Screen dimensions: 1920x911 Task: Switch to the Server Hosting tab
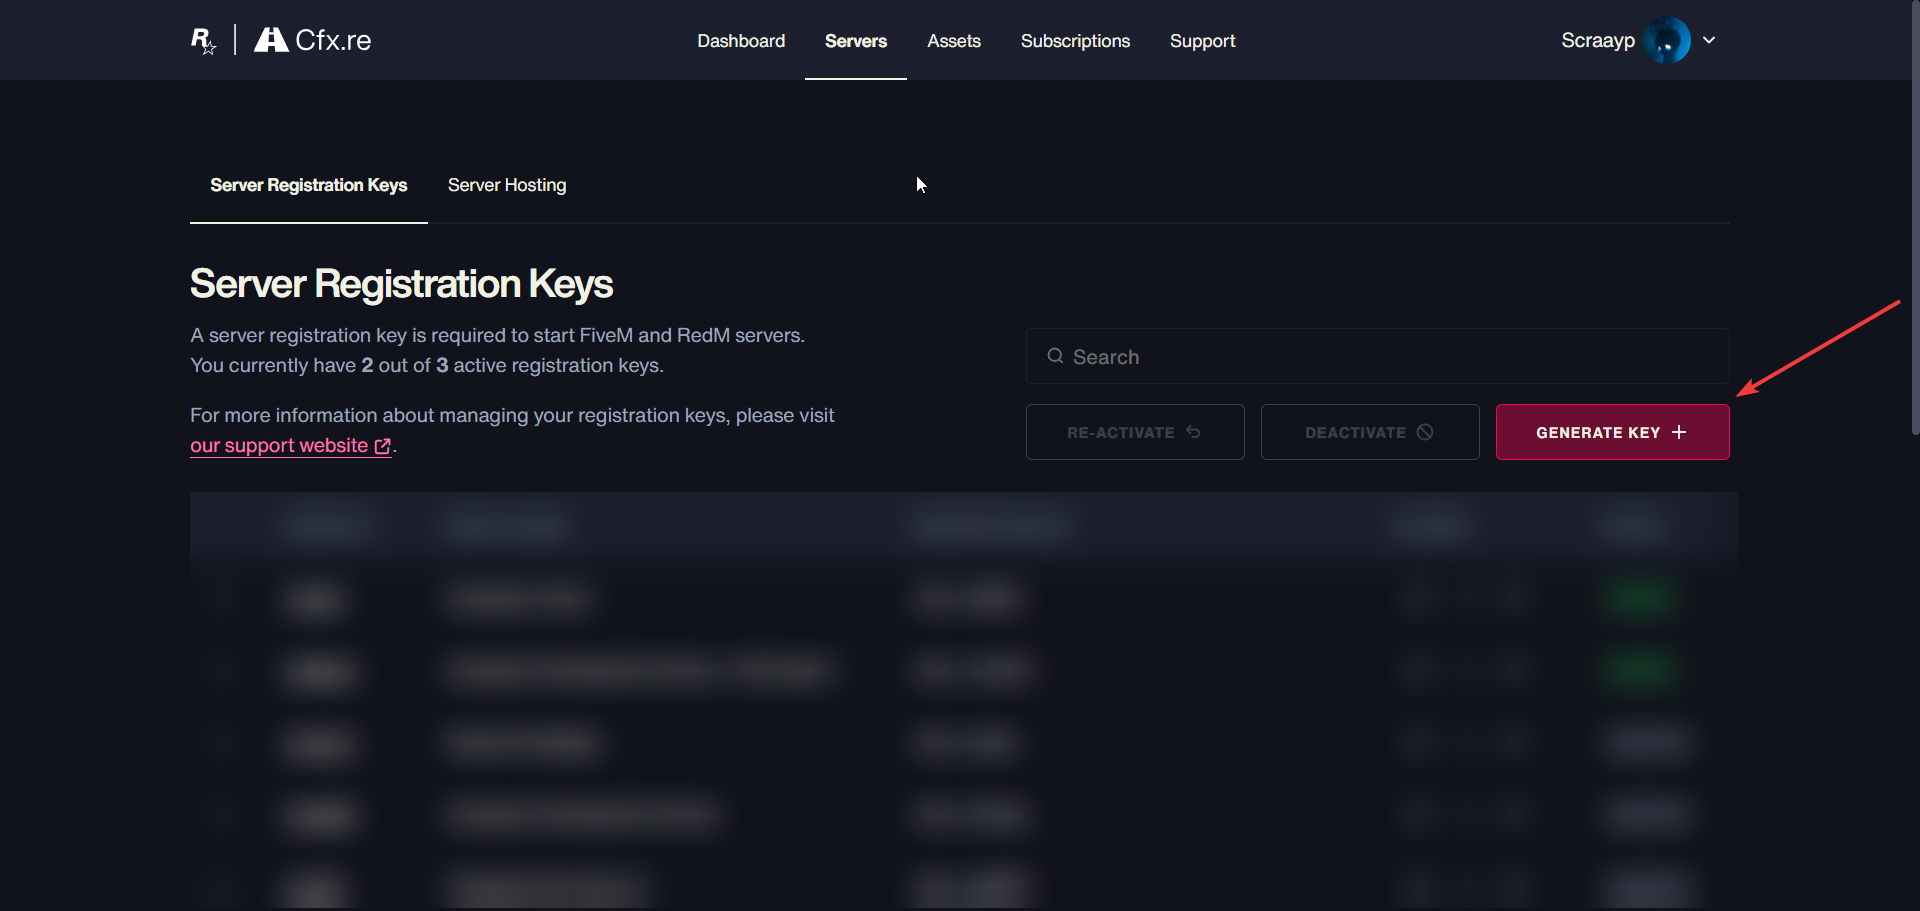[507, 185]
